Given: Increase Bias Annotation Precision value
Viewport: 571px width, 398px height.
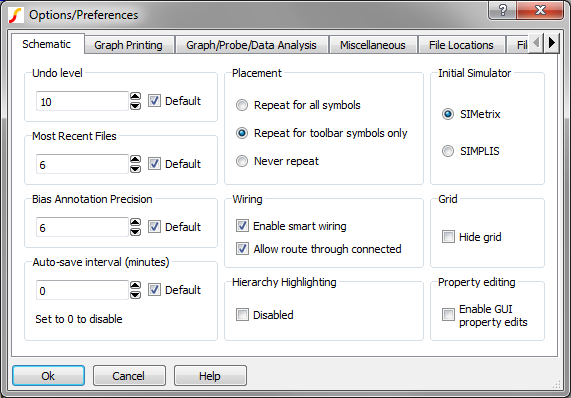Looking at the screenshot, I should pos(135,222).
